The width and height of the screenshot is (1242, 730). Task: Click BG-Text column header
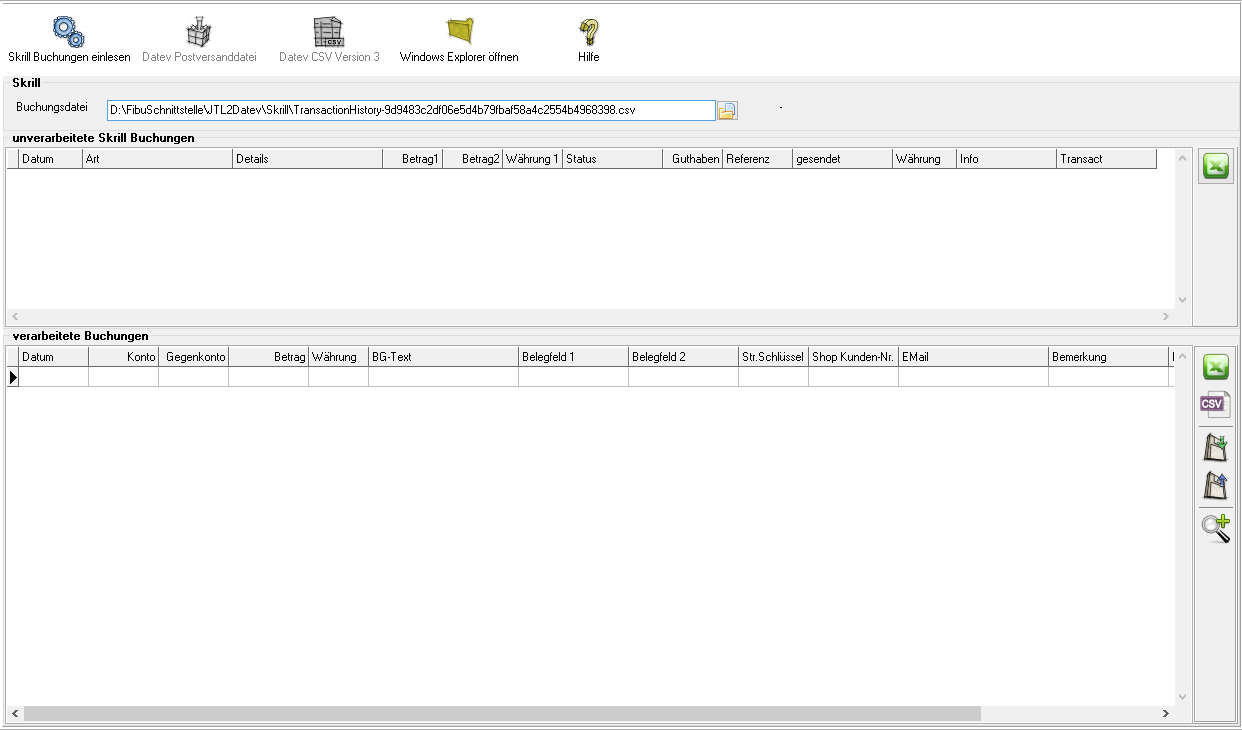442,357
